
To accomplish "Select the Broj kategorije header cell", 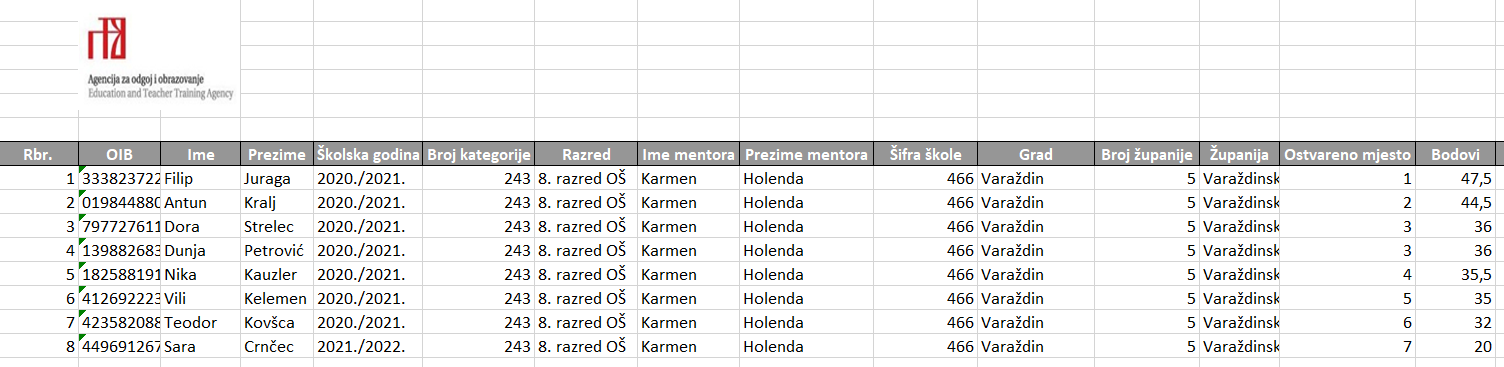I will click(x=478, y=155).
